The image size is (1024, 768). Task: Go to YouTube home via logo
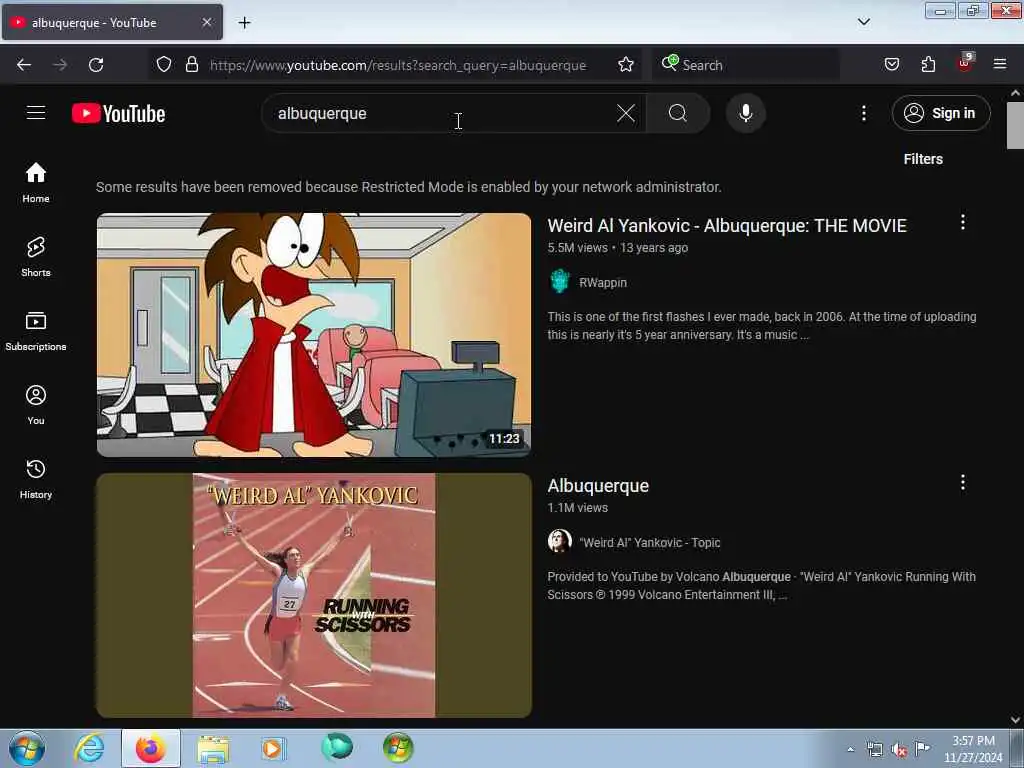click(118, 114)
